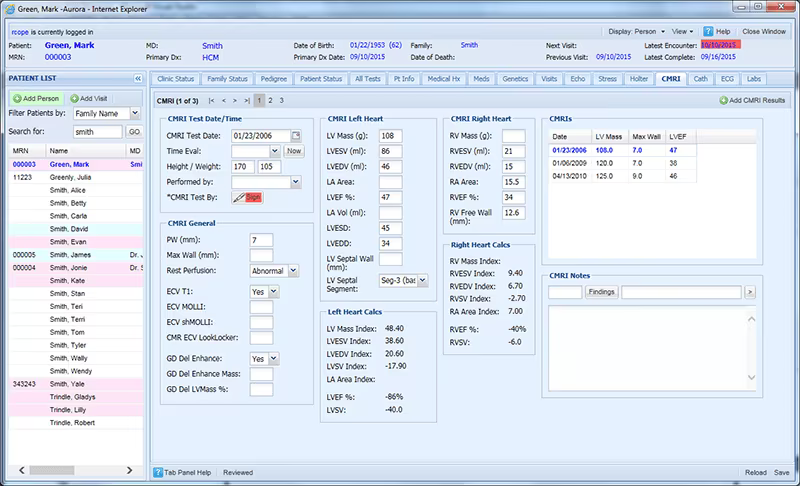Screen dimensions: 800x486
Task: Click the Findings button
Action: [601, 292]
